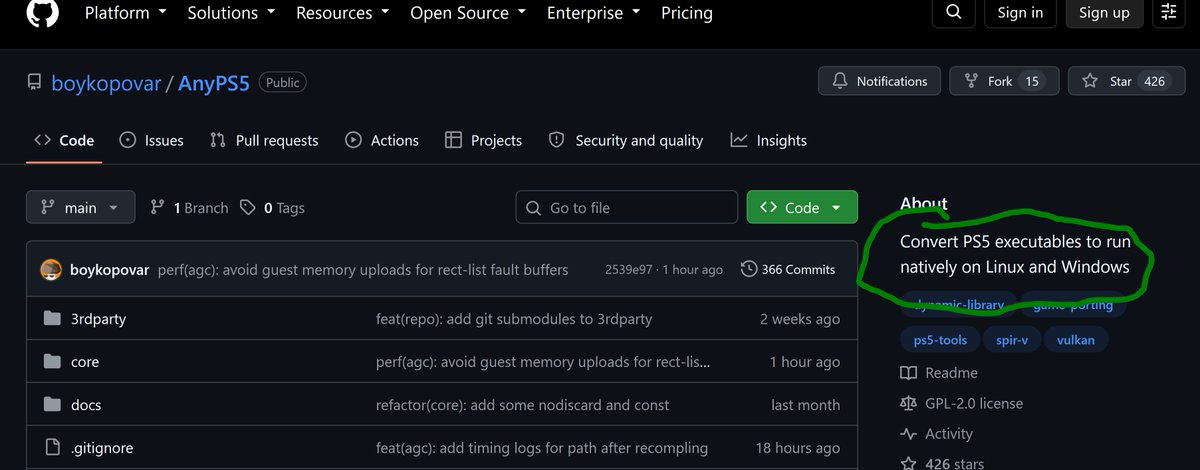Star the repository with Star button
The image size is (1200, 470).
tap(1125, 82)
